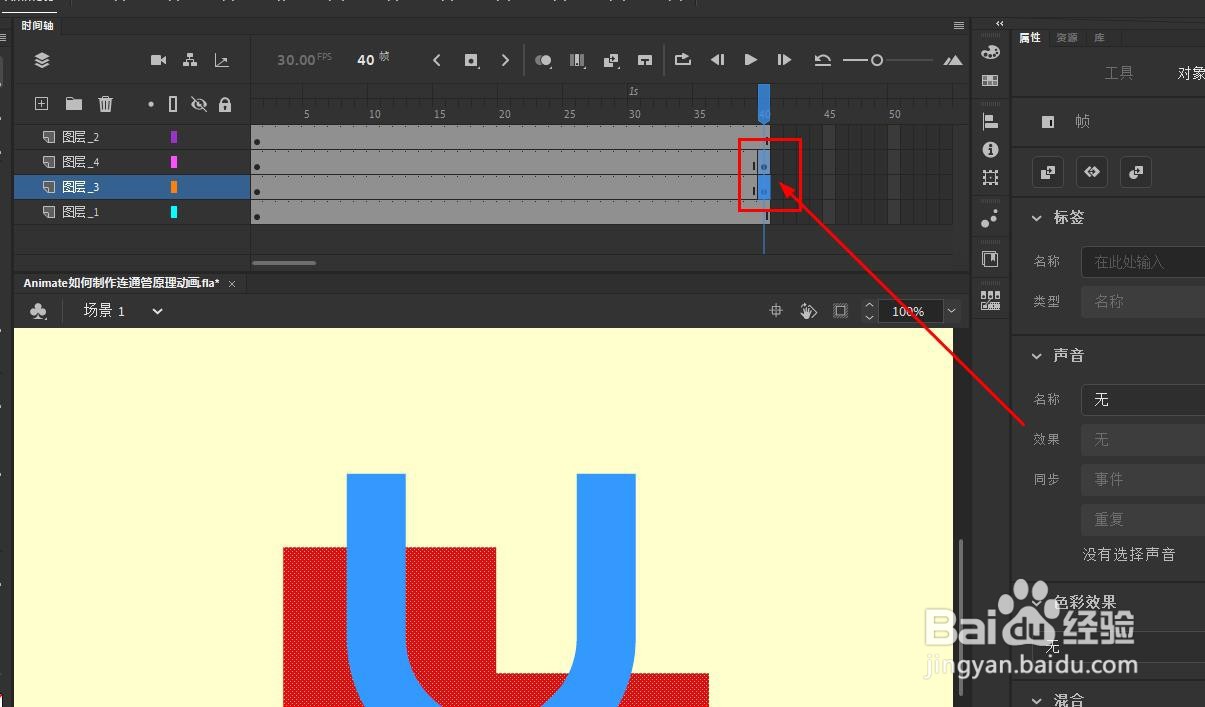Screen dimensions: 1205x707
Task: Collapse the 声音 section
Action: 1037,355
